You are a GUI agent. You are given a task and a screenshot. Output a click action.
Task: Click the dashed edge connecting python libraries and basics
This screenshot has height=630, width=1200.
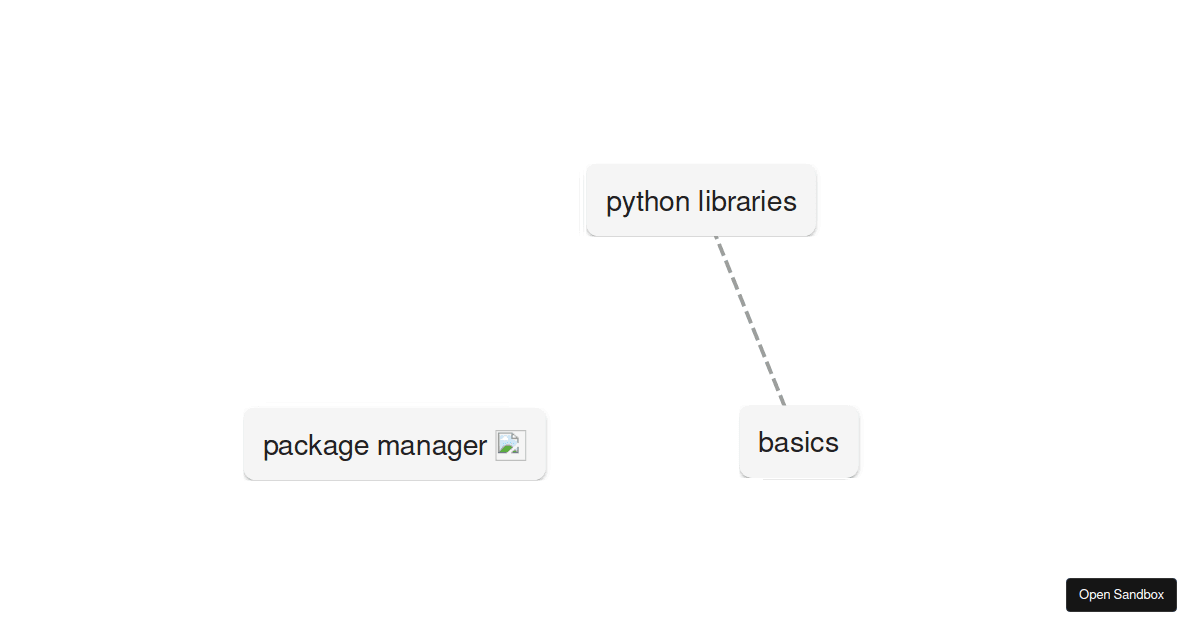(x=750, y=321)
